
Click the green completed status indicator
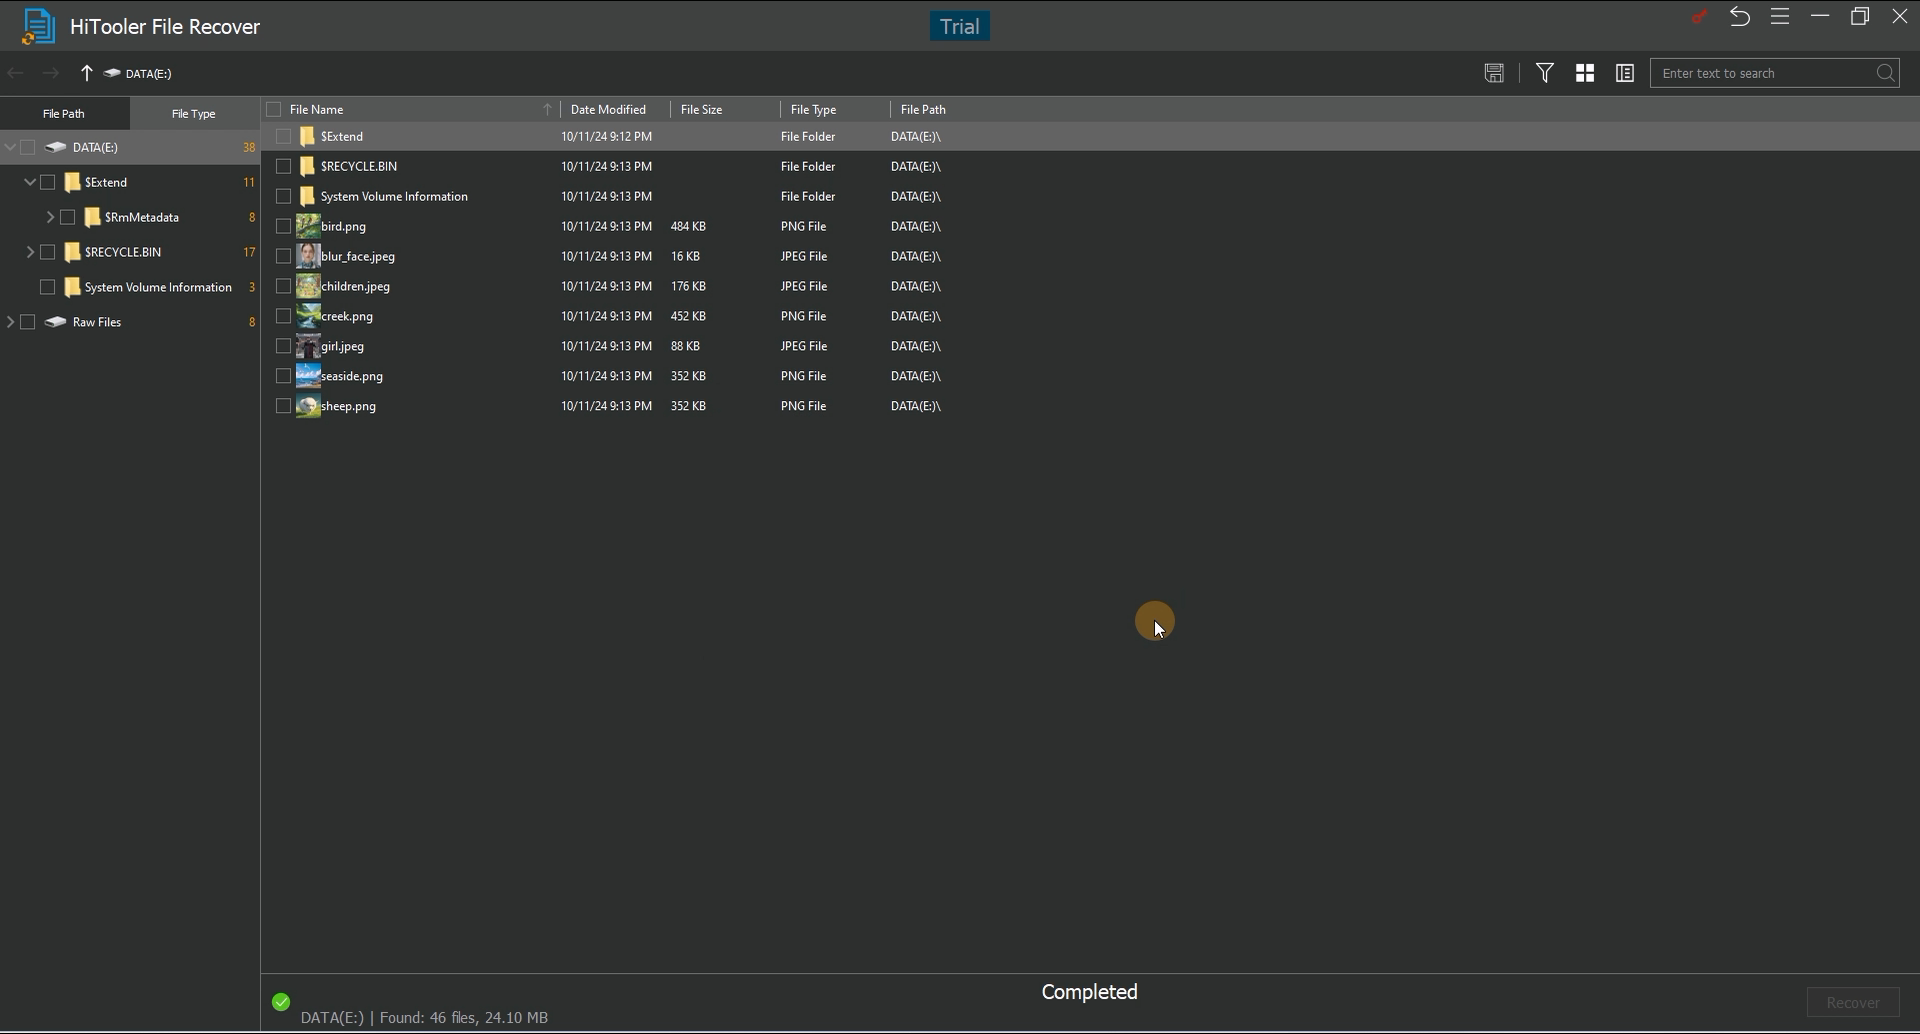(280, 1000)
